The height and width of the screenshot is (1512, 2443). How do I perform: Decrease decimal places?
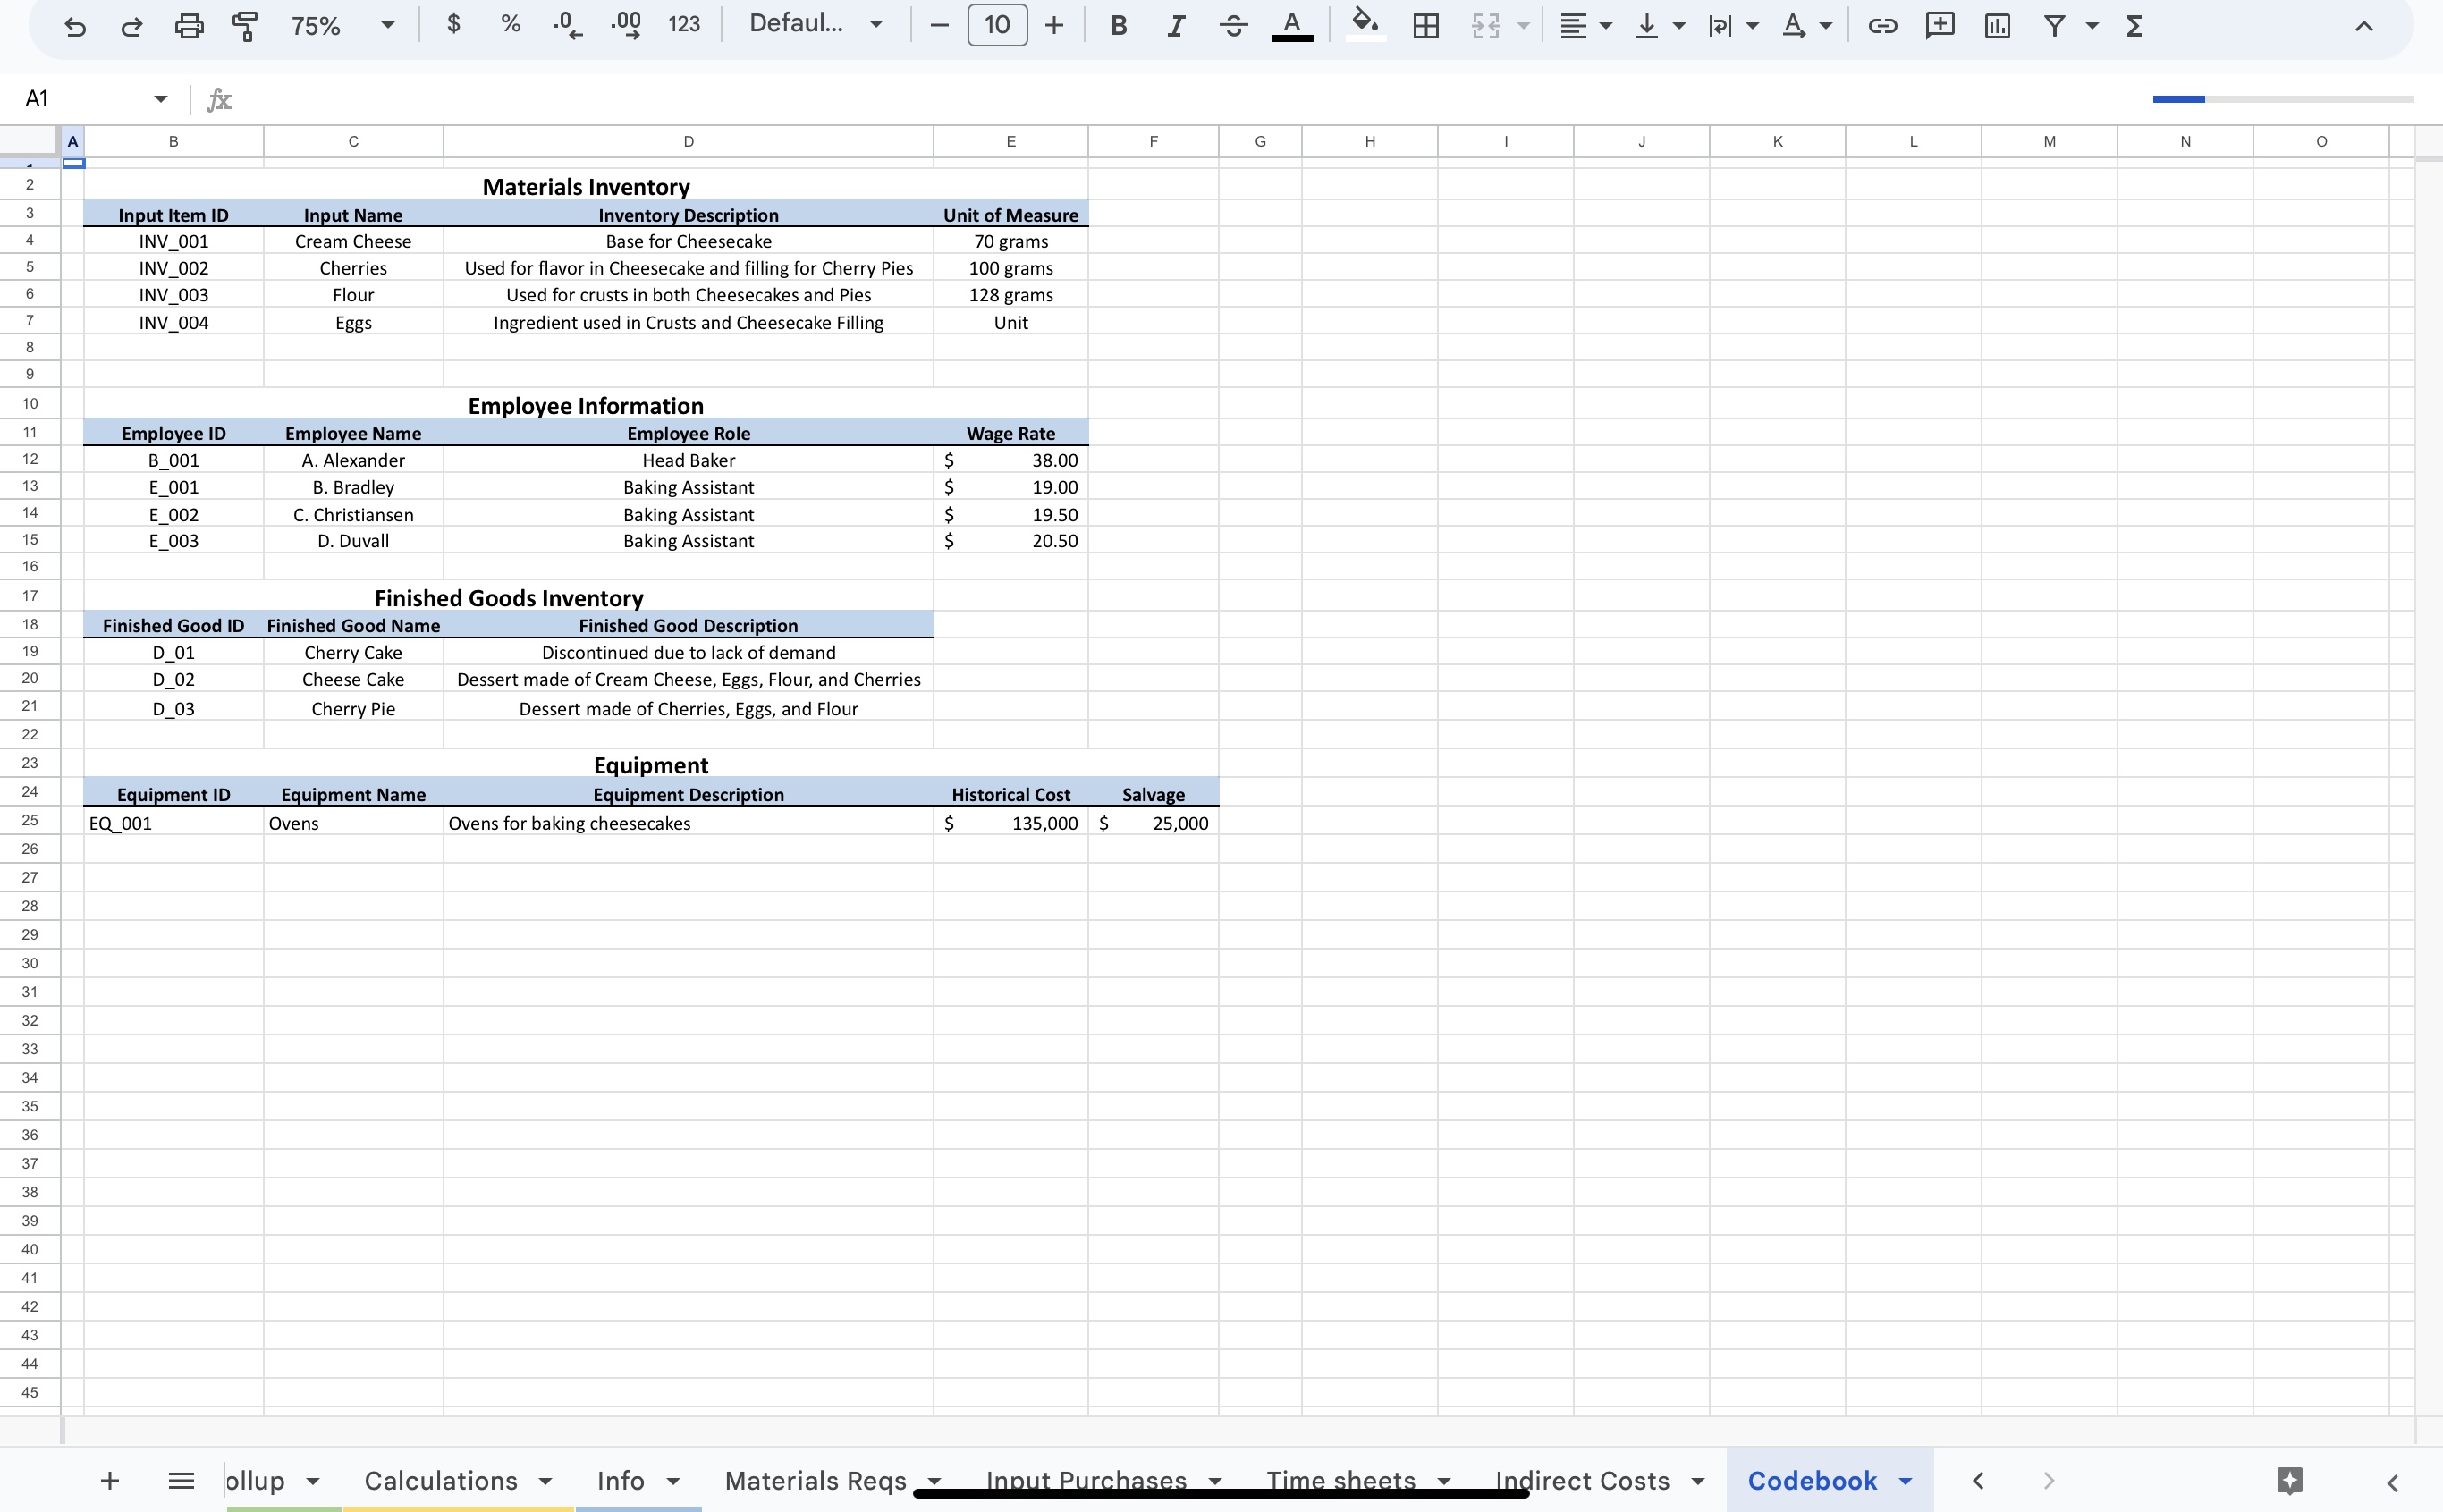[566, 25]
